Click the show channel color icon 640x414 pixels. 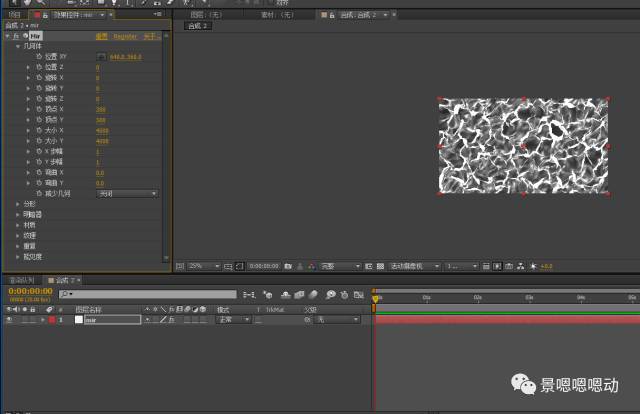(x=312, y=266)
